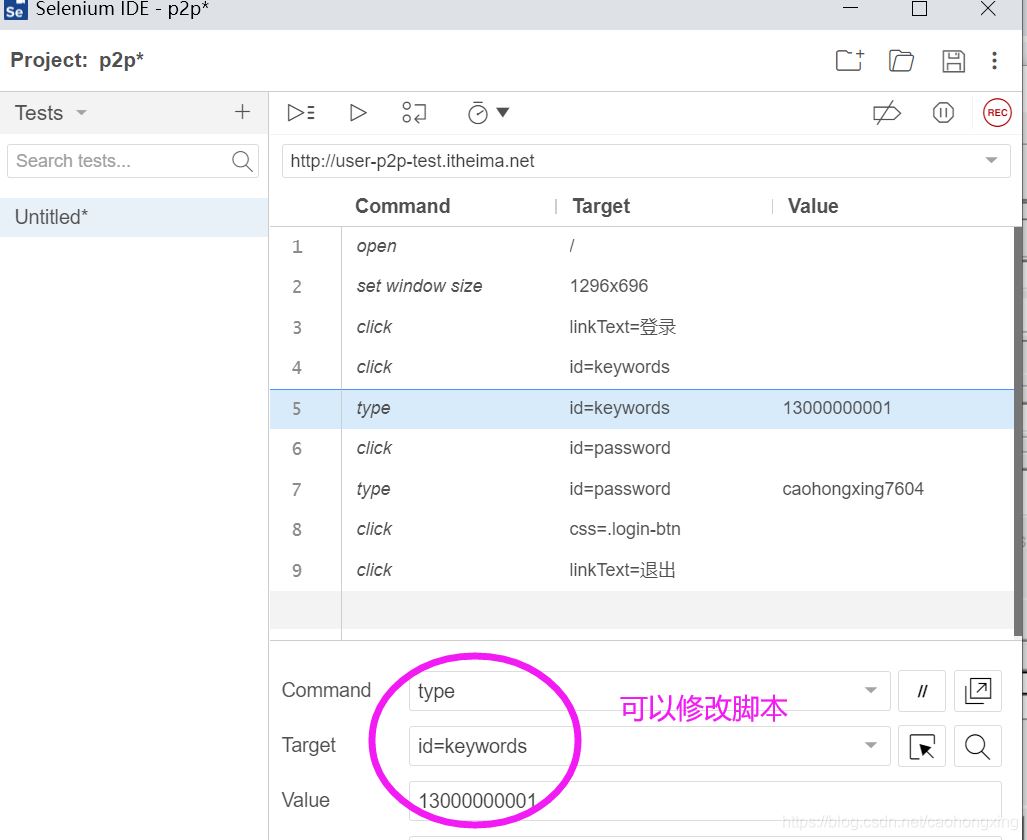
Task: Expand base URL dropdown arrow
Action: point(991,161)
